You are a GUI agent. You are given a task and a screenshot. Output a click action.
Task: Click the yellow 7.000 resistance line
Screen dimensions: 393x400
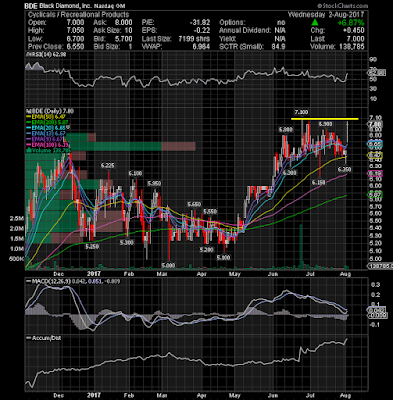pyautogui.click(x=325, y=119)
